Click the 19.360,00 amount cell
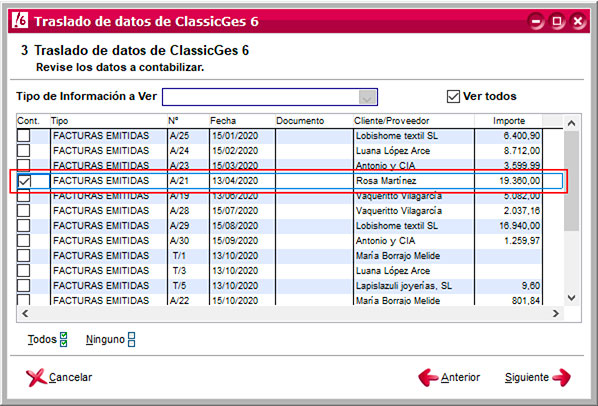 [x=508, y=181]
